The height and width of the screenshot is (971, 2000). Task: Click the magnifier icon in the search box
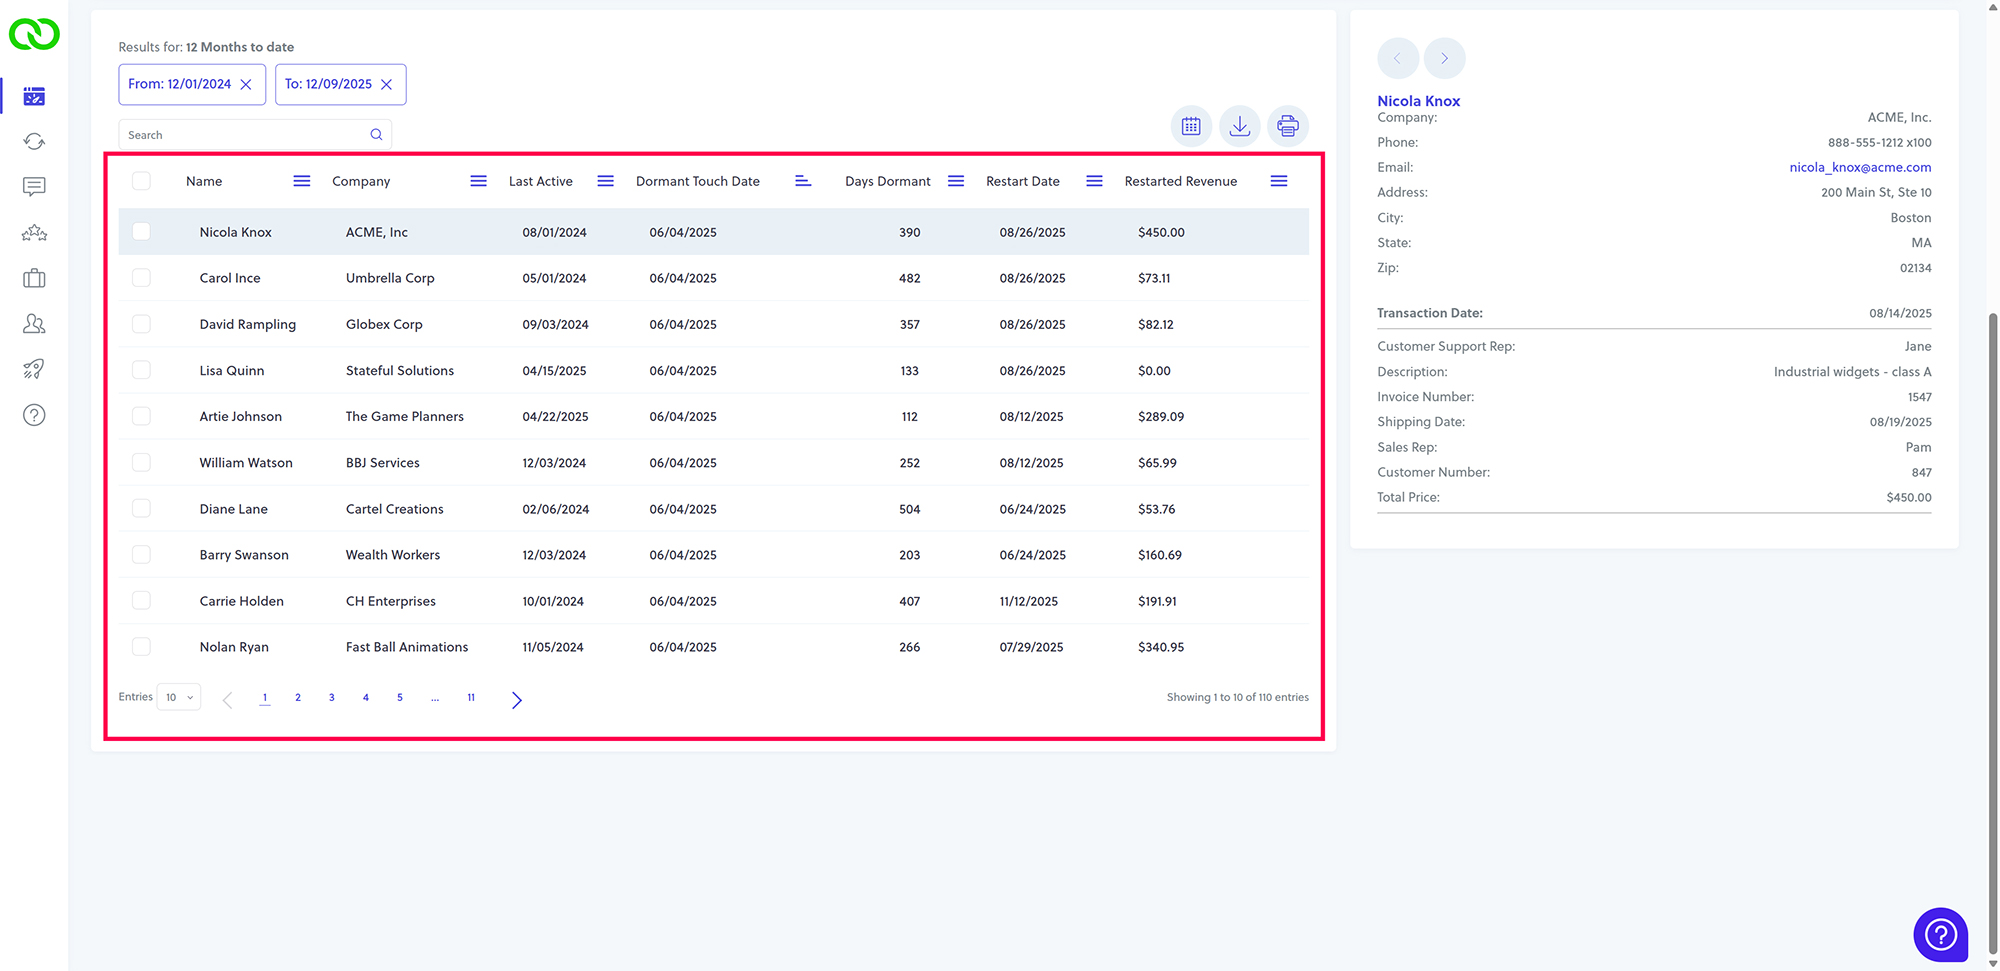click(x=376, y=135)
